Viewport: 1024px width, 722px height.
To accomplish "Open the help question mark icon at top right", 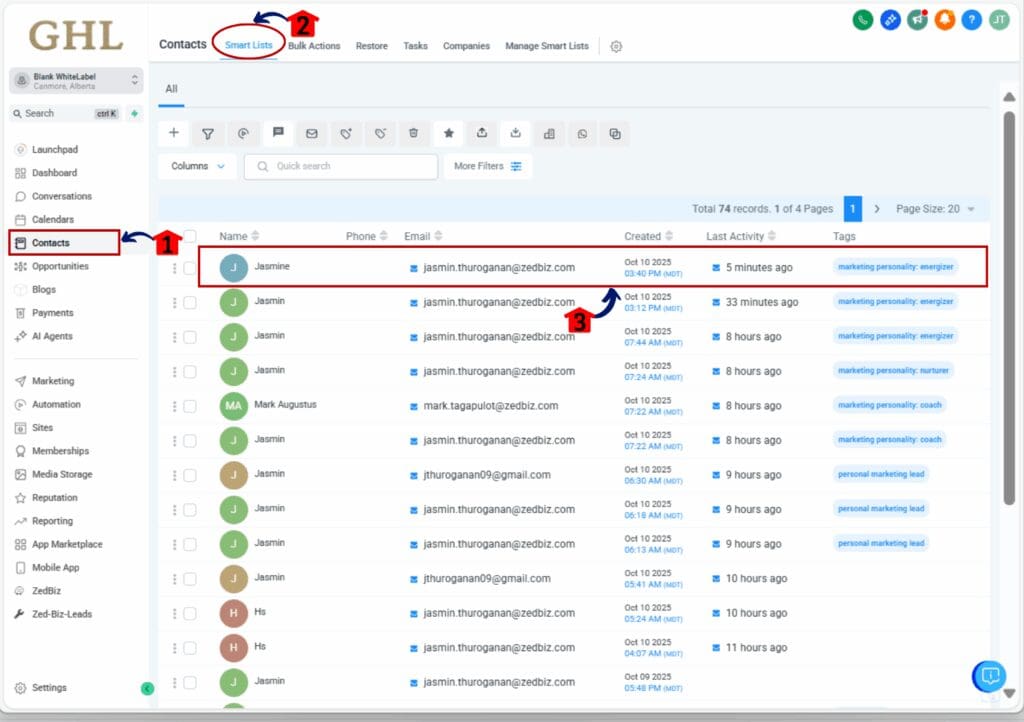I will tap(971, 19).
